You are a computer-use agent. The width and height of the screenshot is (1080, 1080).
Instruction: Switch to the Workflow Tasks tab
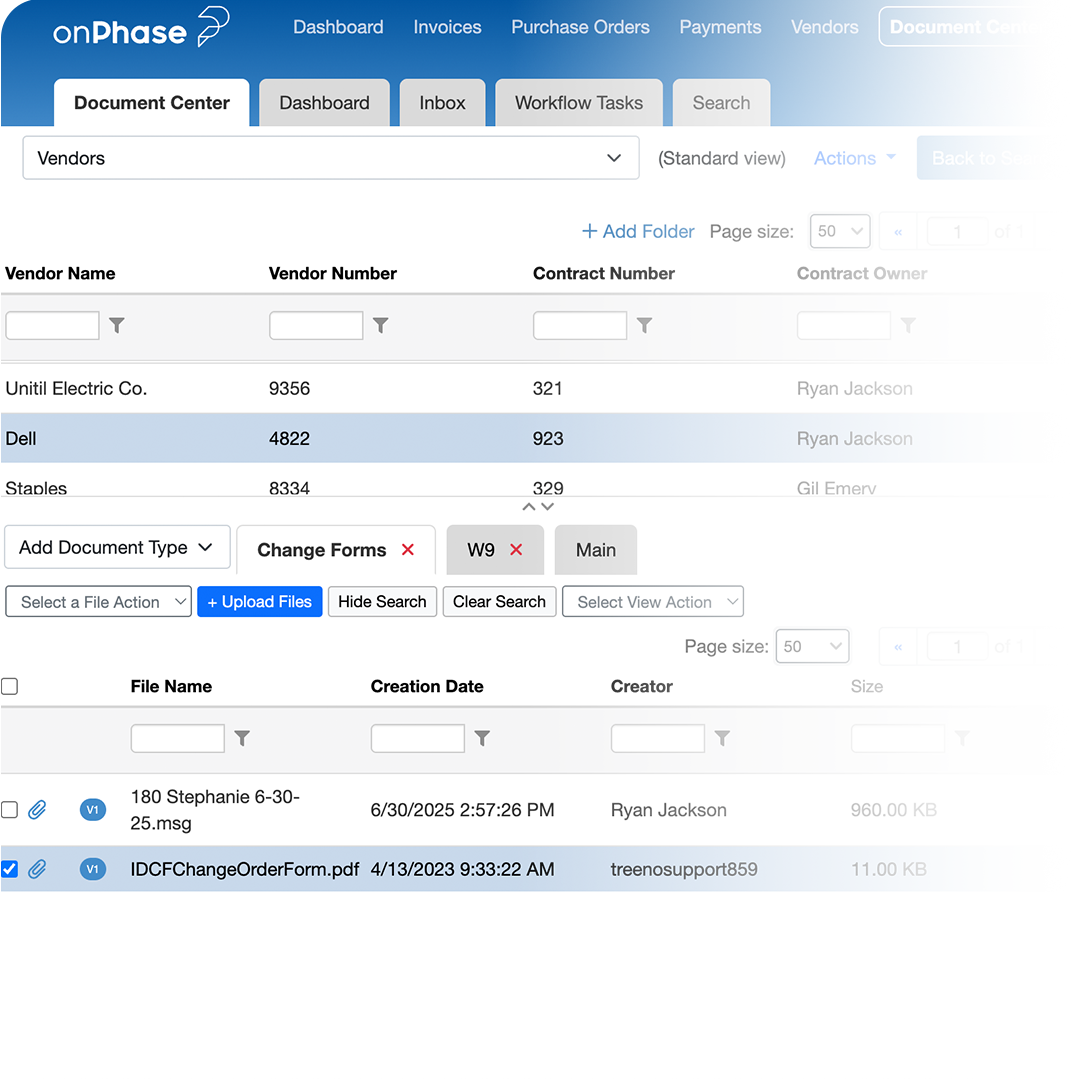(x=579, y=103)
